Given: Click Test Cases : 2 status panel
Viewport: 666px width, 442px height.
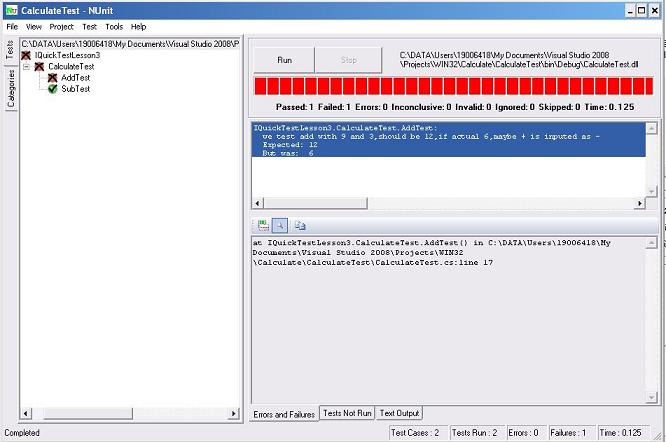Looking at the screenshot, I should pyautogui.click(x=417, y=433).
